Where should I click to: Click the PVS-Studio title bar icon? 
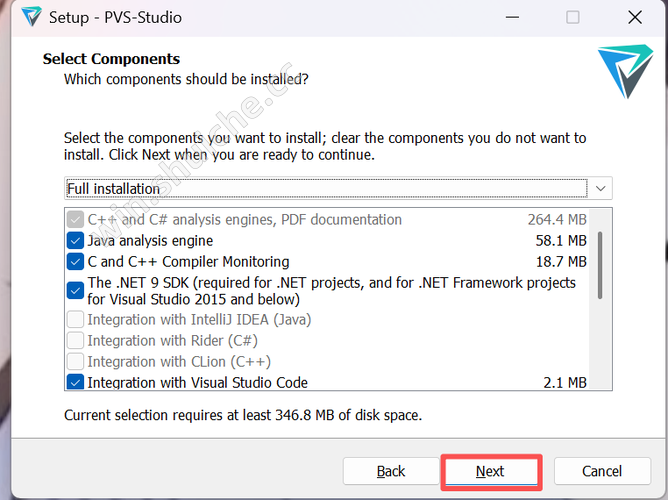[x=31, y=17]
